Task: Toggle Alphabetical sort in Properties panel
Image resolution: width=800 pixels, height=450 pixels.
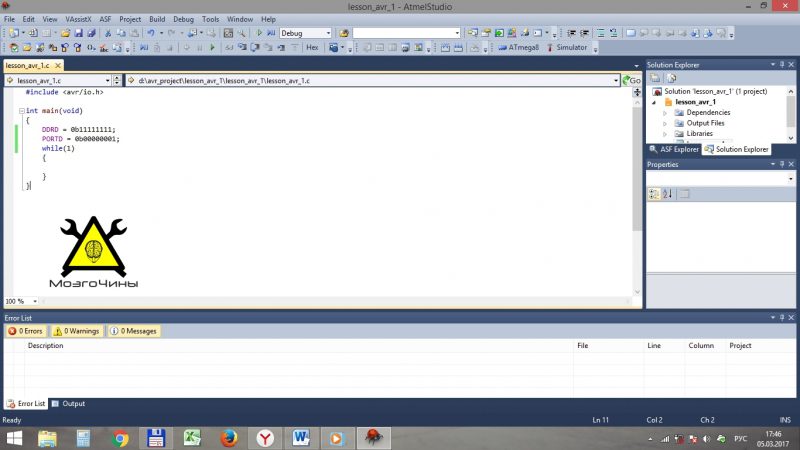Action: coord(667,194)
